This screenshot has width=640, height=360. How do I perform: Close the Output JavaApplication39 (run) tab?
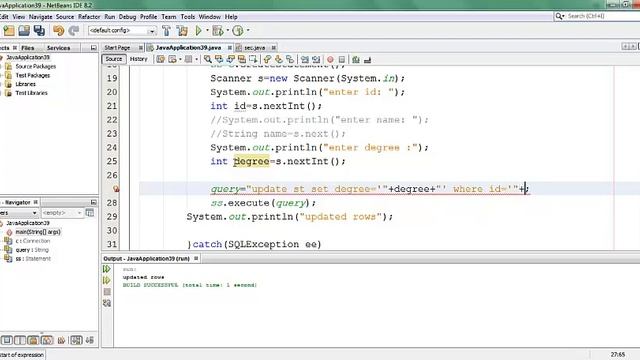coord(196,258)
